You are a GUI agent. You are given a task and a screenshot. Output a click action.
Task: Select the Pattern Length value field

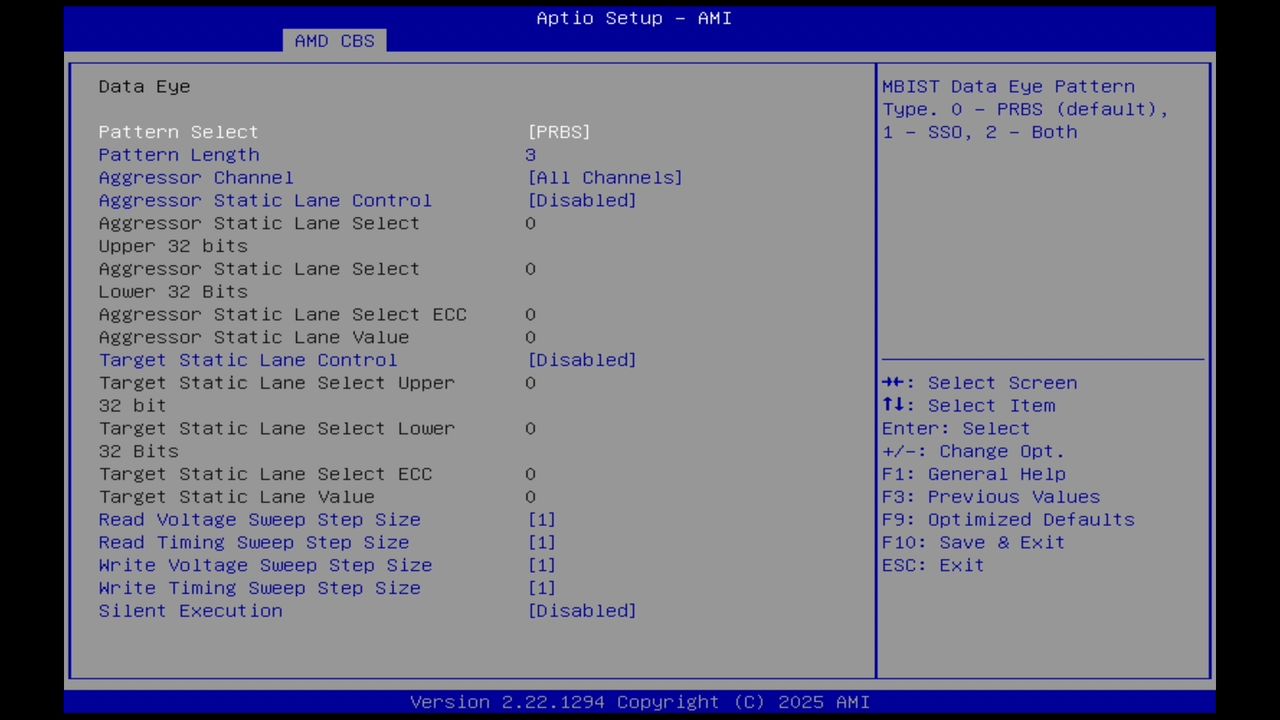(531, 154)
